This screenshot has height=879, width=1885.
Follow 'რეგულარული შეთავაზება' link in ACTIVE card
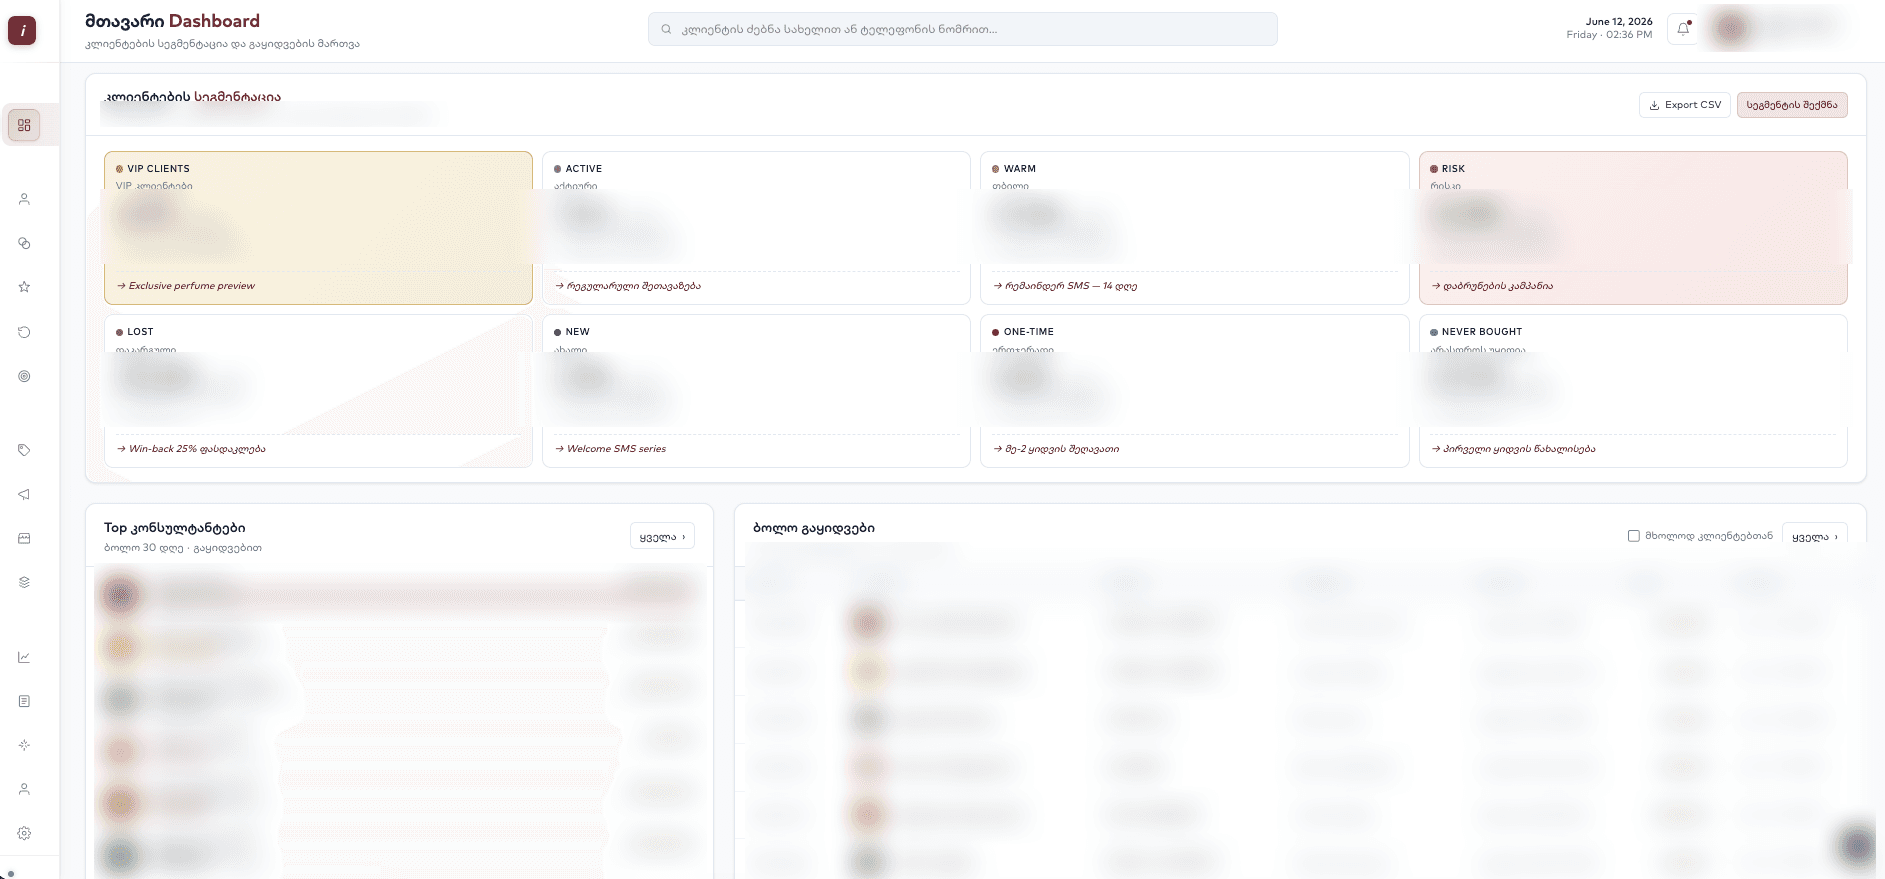point(628,286)
